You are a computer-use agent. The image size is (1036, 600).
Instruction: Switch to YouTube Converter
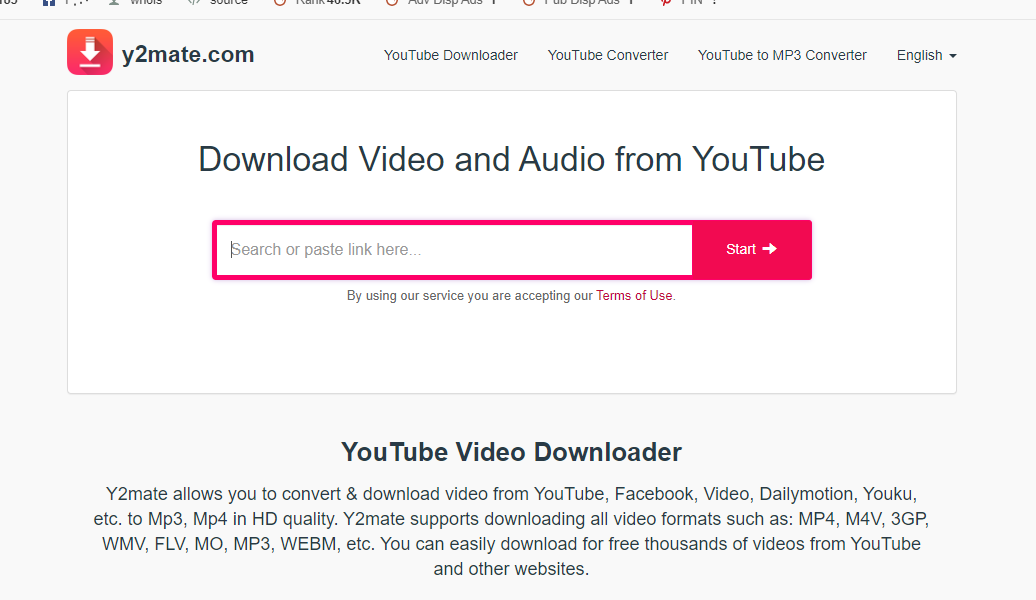(x=607, y=55)
